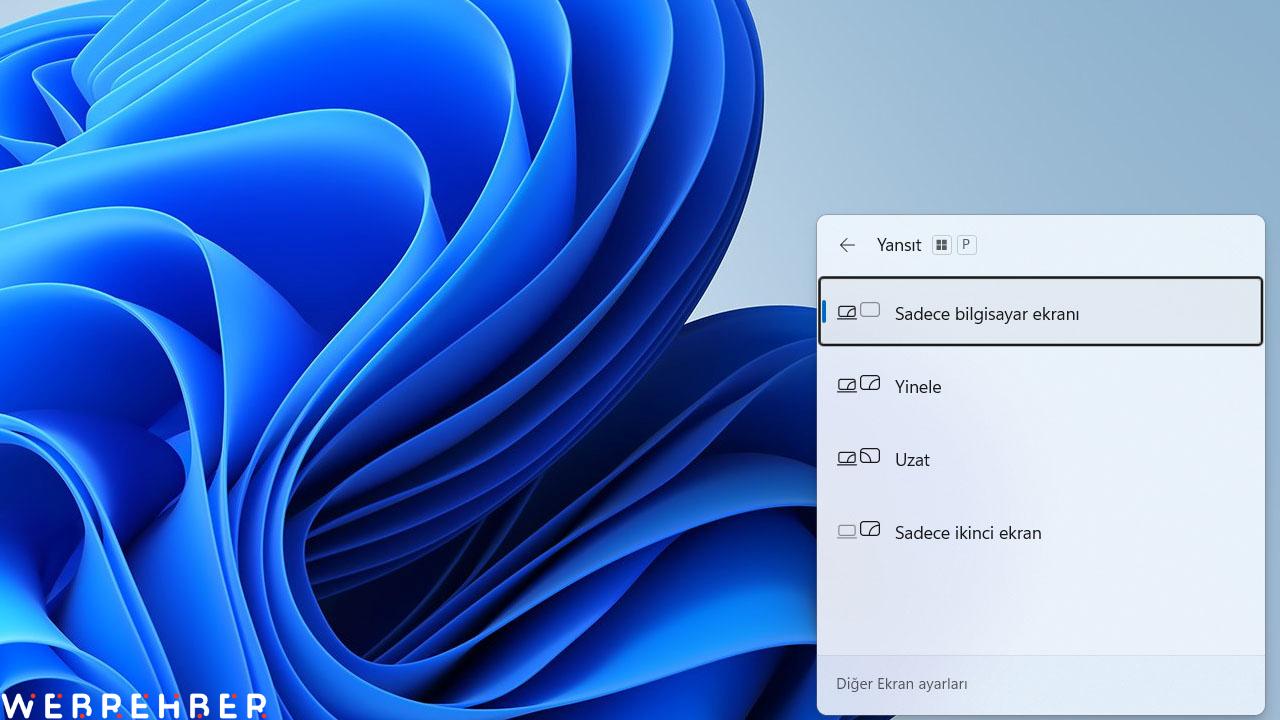1280x720 pixels.
Task: Switch to Sadece ikinci ekran
Action: point(1040,532)
